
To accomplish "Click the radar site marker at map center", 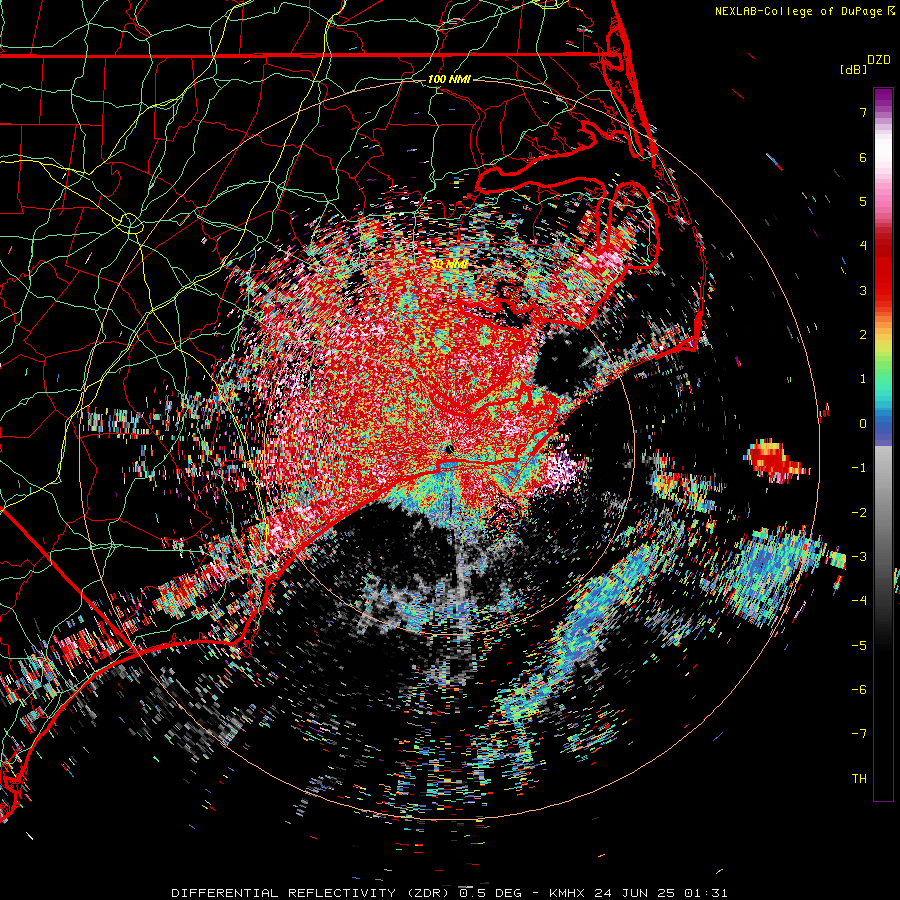I will tap(449, 450).
